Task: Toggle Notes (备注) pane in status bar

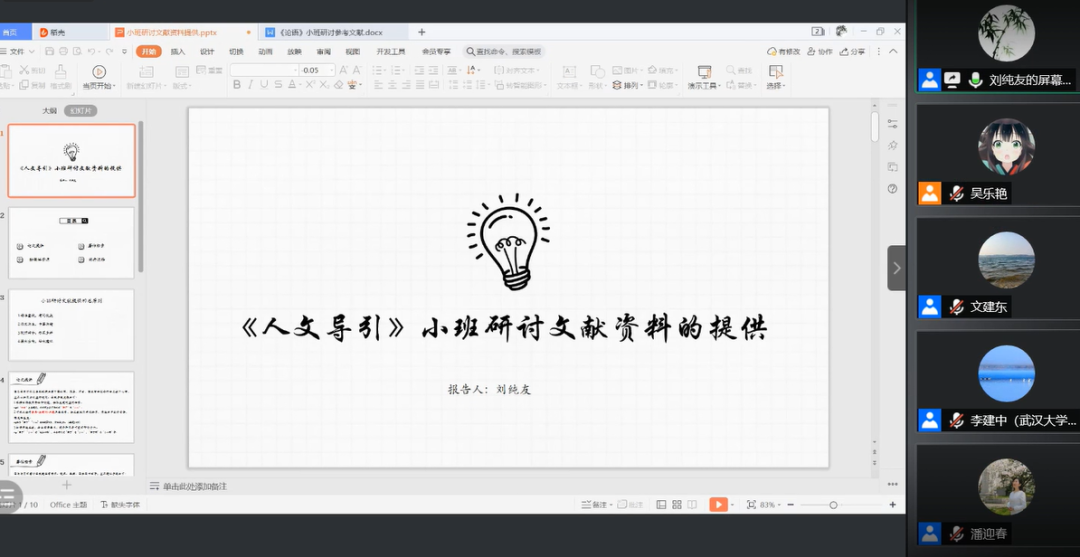Action: [x=594, y=505]
